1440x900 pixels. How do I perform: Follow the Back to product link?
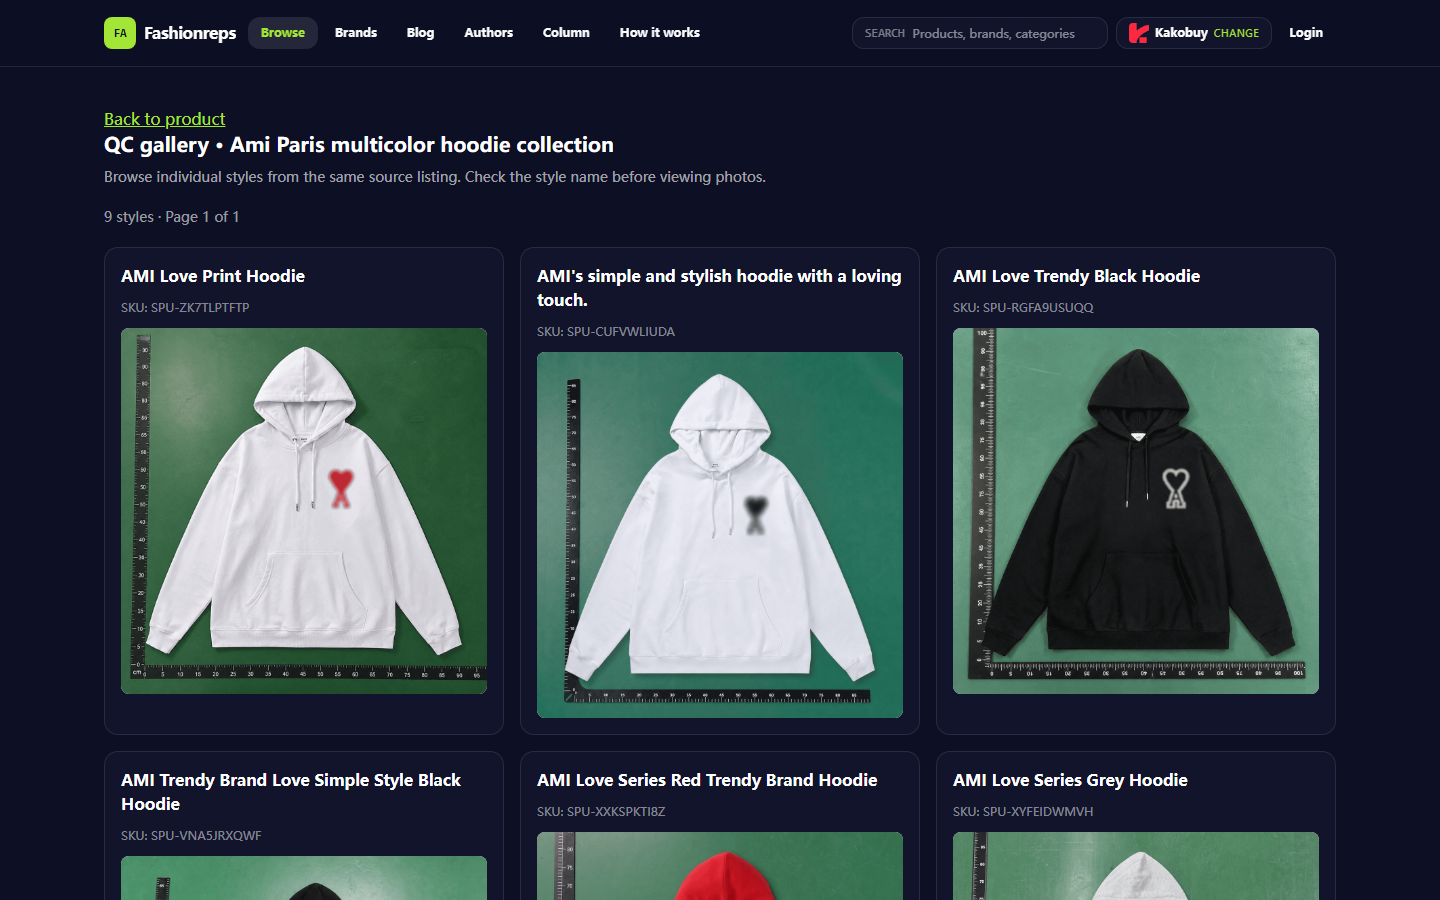165,119
